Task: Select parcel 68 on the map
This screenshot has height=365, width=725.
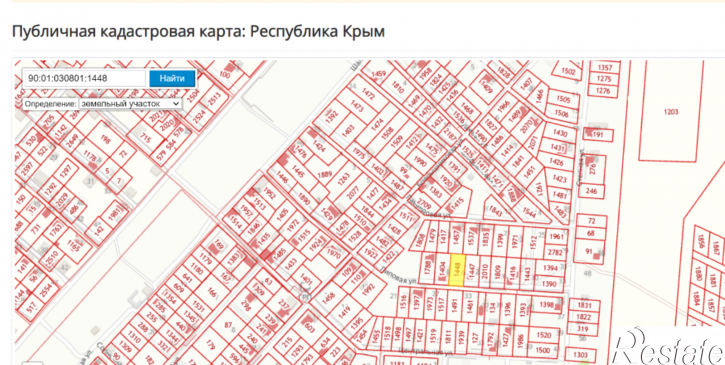Action: (591, 233)
